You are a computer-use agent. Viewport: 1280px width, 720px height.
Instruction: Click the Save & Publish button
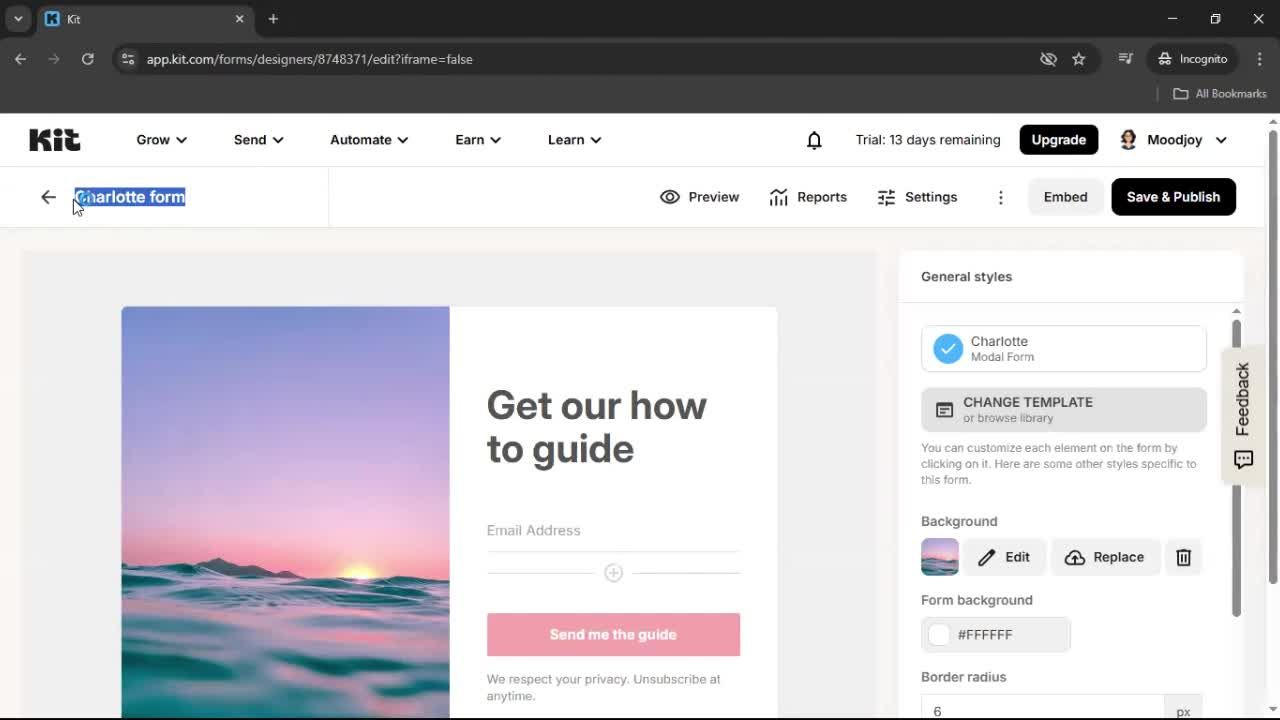[x=1173, y=197]
